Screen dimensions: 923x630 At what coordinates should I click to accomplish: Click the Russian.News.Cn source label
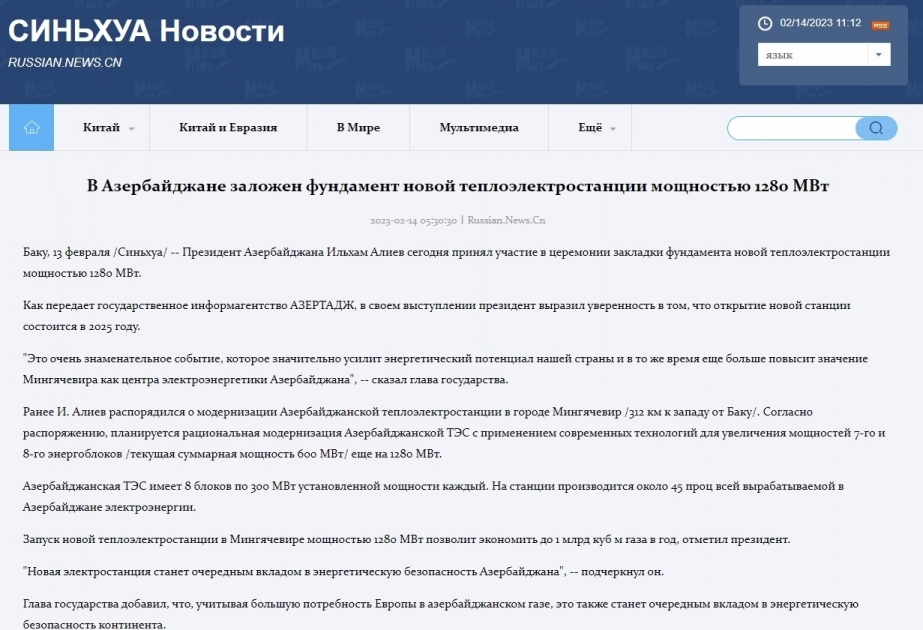coord(506,220)
